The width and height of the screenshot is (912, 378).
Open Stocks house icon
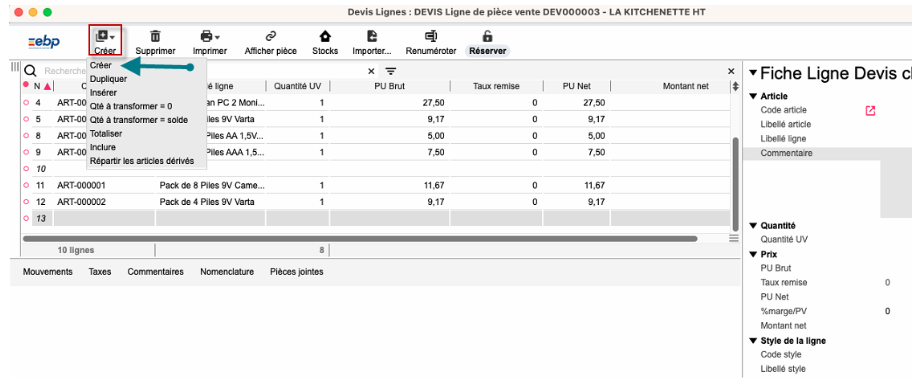325,37
